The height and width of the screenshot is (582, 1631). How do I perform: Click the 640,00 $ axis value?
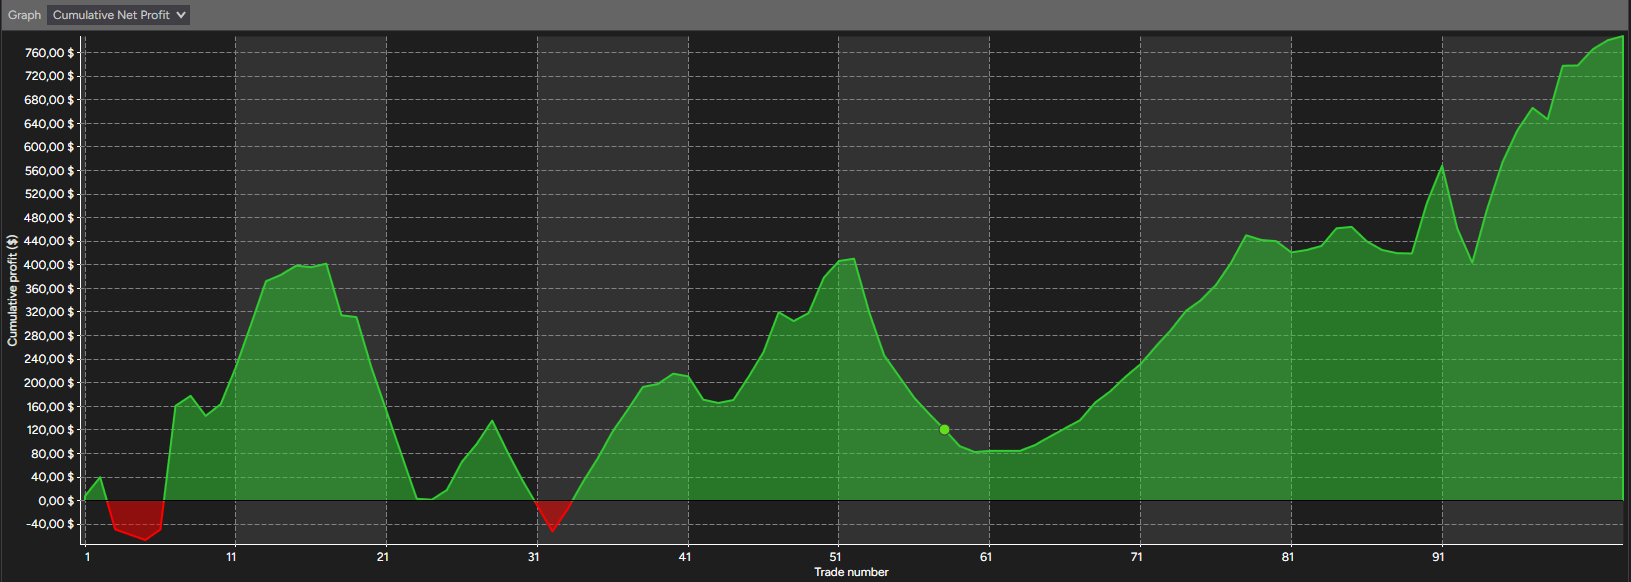(49, 124)
